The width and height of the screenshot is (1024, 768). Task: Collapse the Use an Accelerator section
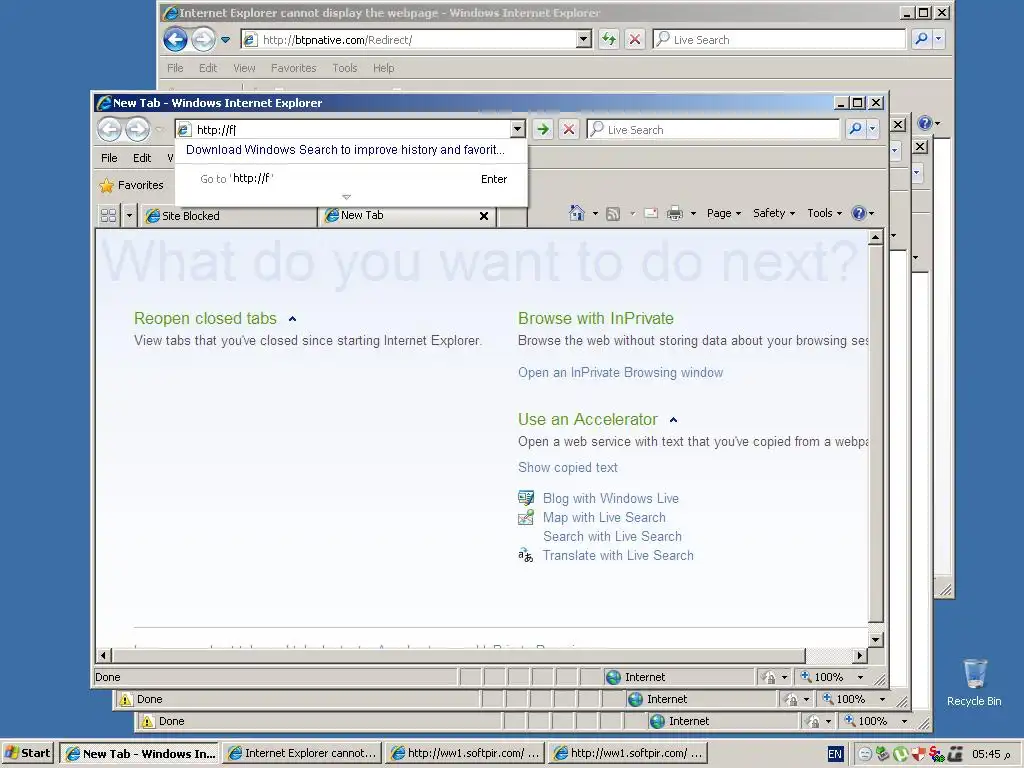(x=673, y=420)
